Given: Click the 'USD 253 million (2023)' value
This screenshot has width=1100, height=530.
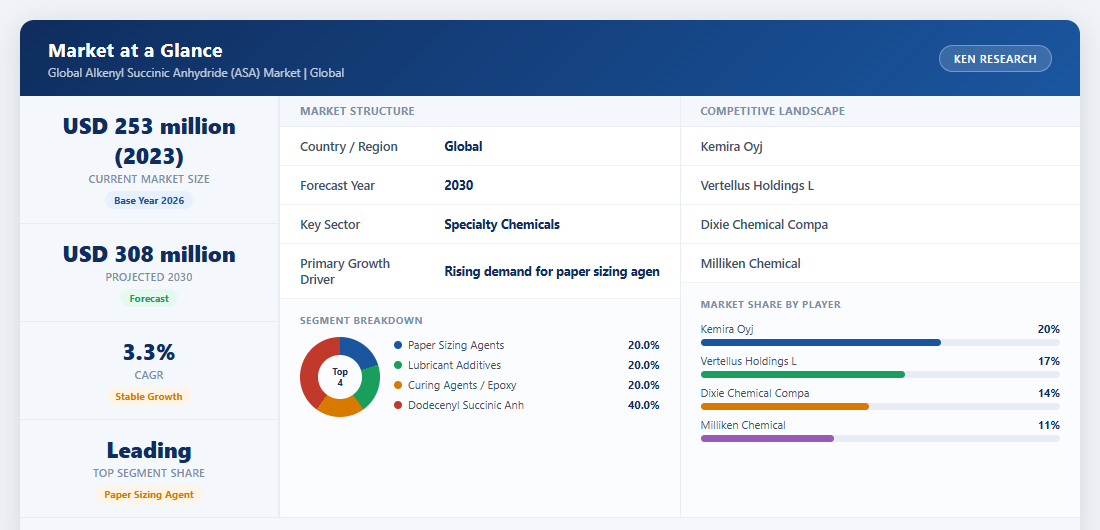Looking at the screenshot, I should (149, 141).
